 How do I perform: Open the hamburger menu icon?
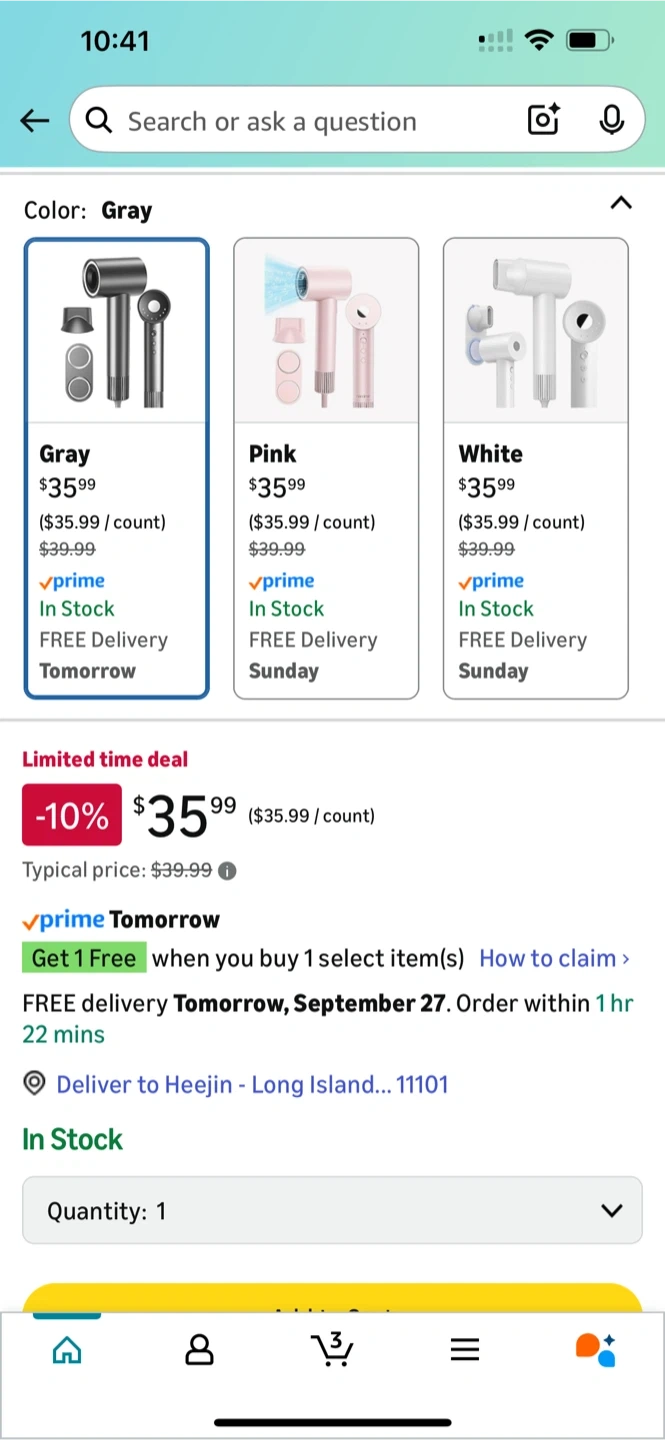(x=465, y=1351)
